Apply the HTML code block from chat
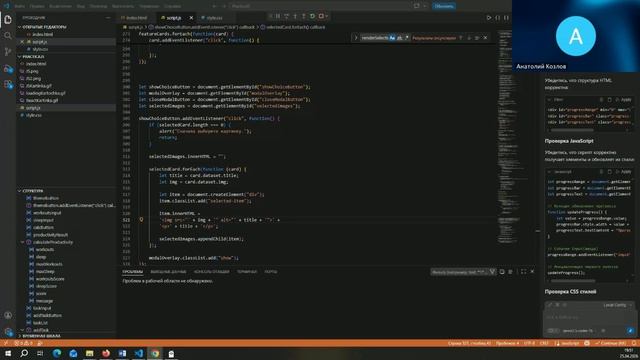 tap(623, 100)
